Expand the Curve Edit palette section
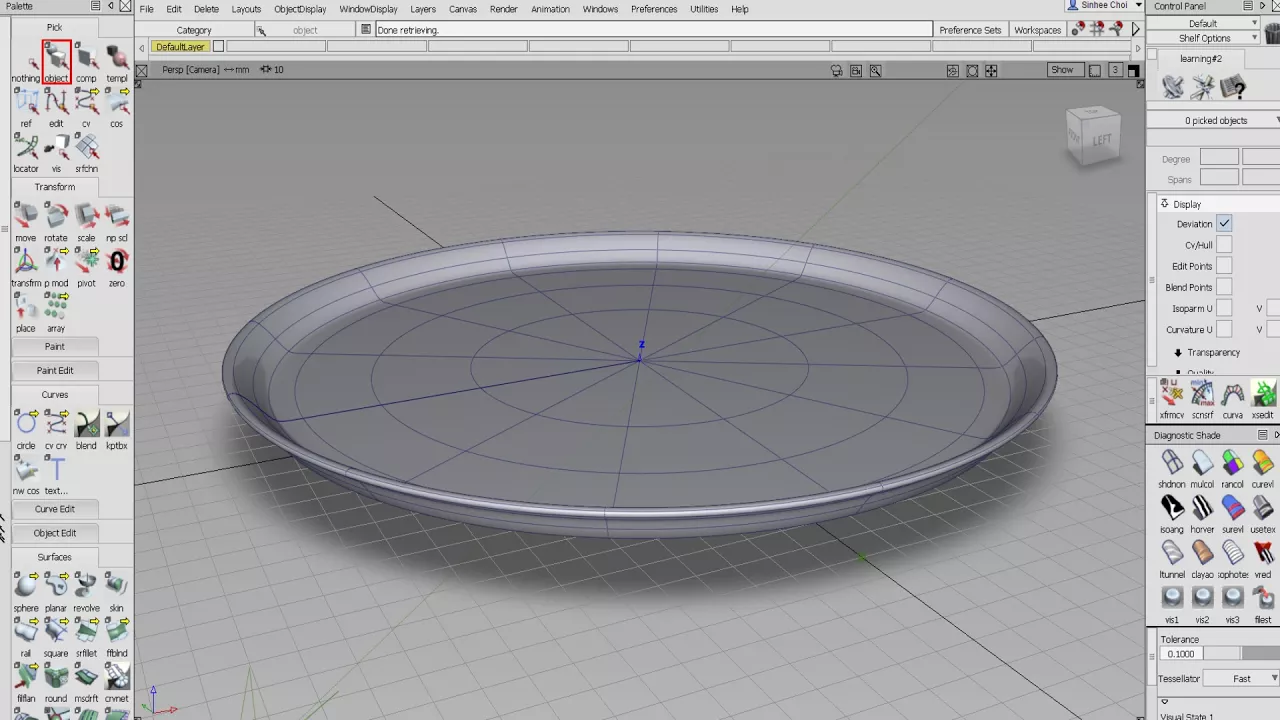This screenshot has width=1280, height=720. [x=55, y=509]
